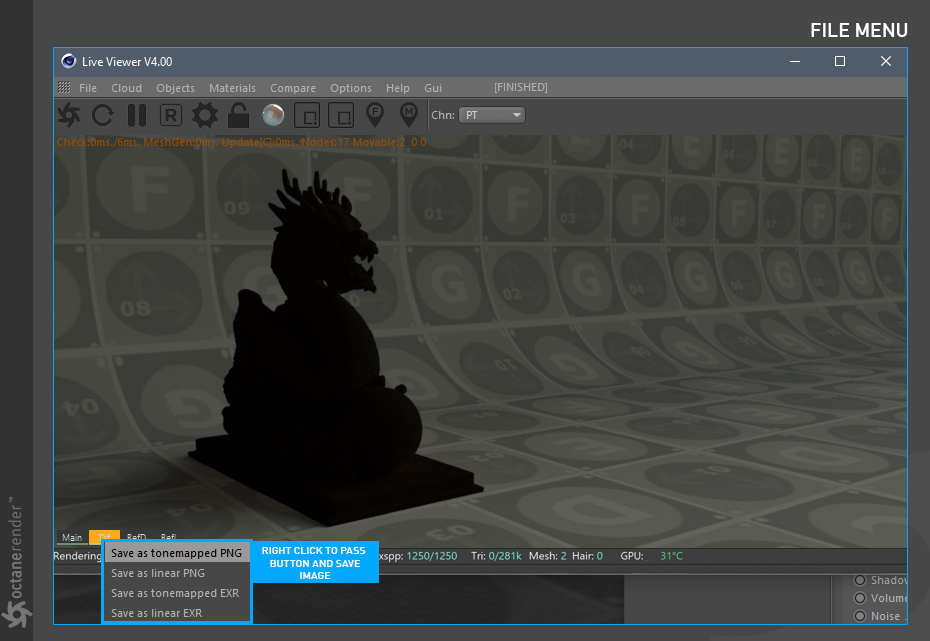This screenshot has width=930, height=641.
Task: Activate the focus picker pin (F)
Action: 375,115
